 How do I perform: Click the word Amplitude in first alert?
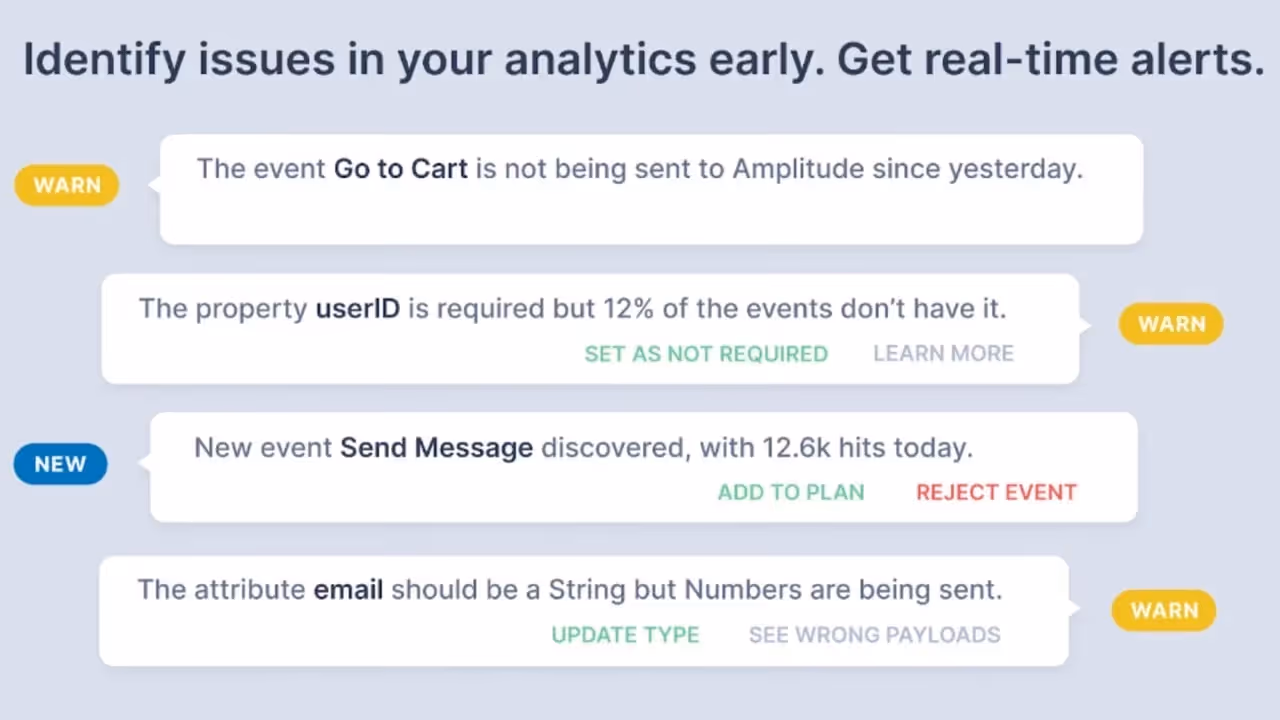click(798, 168)
